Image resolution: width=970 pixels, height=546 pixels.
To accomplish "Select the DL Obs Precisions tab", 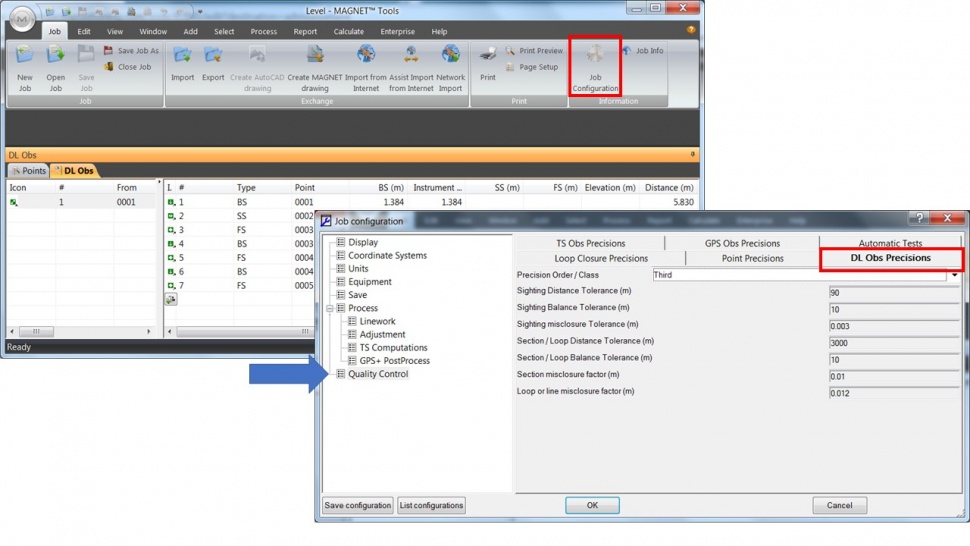I will [890, 258].
